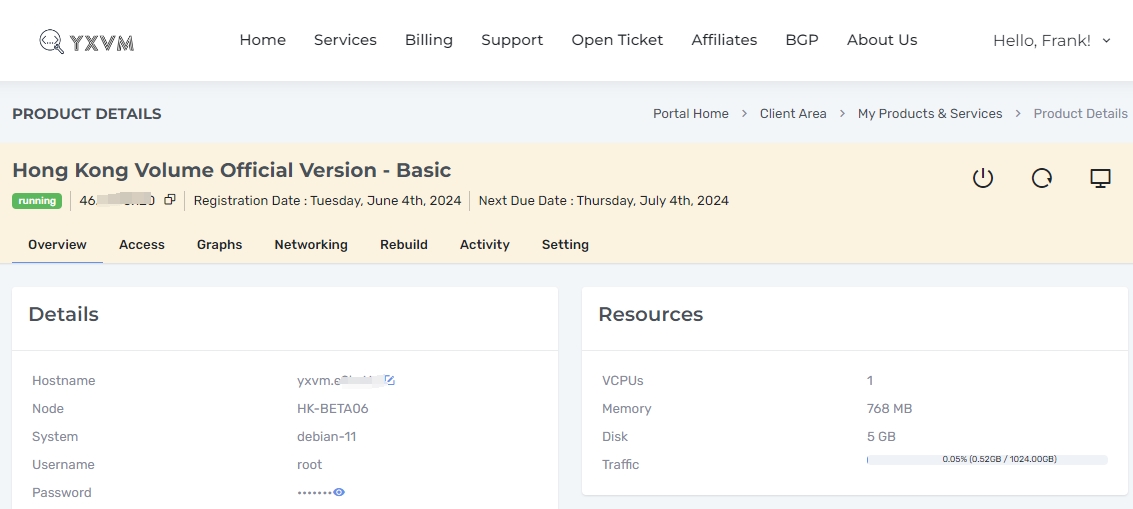Viewport: 1133px width, 509px height.
Task: Click the node value HK-BETA06
Action: [333, 409]
